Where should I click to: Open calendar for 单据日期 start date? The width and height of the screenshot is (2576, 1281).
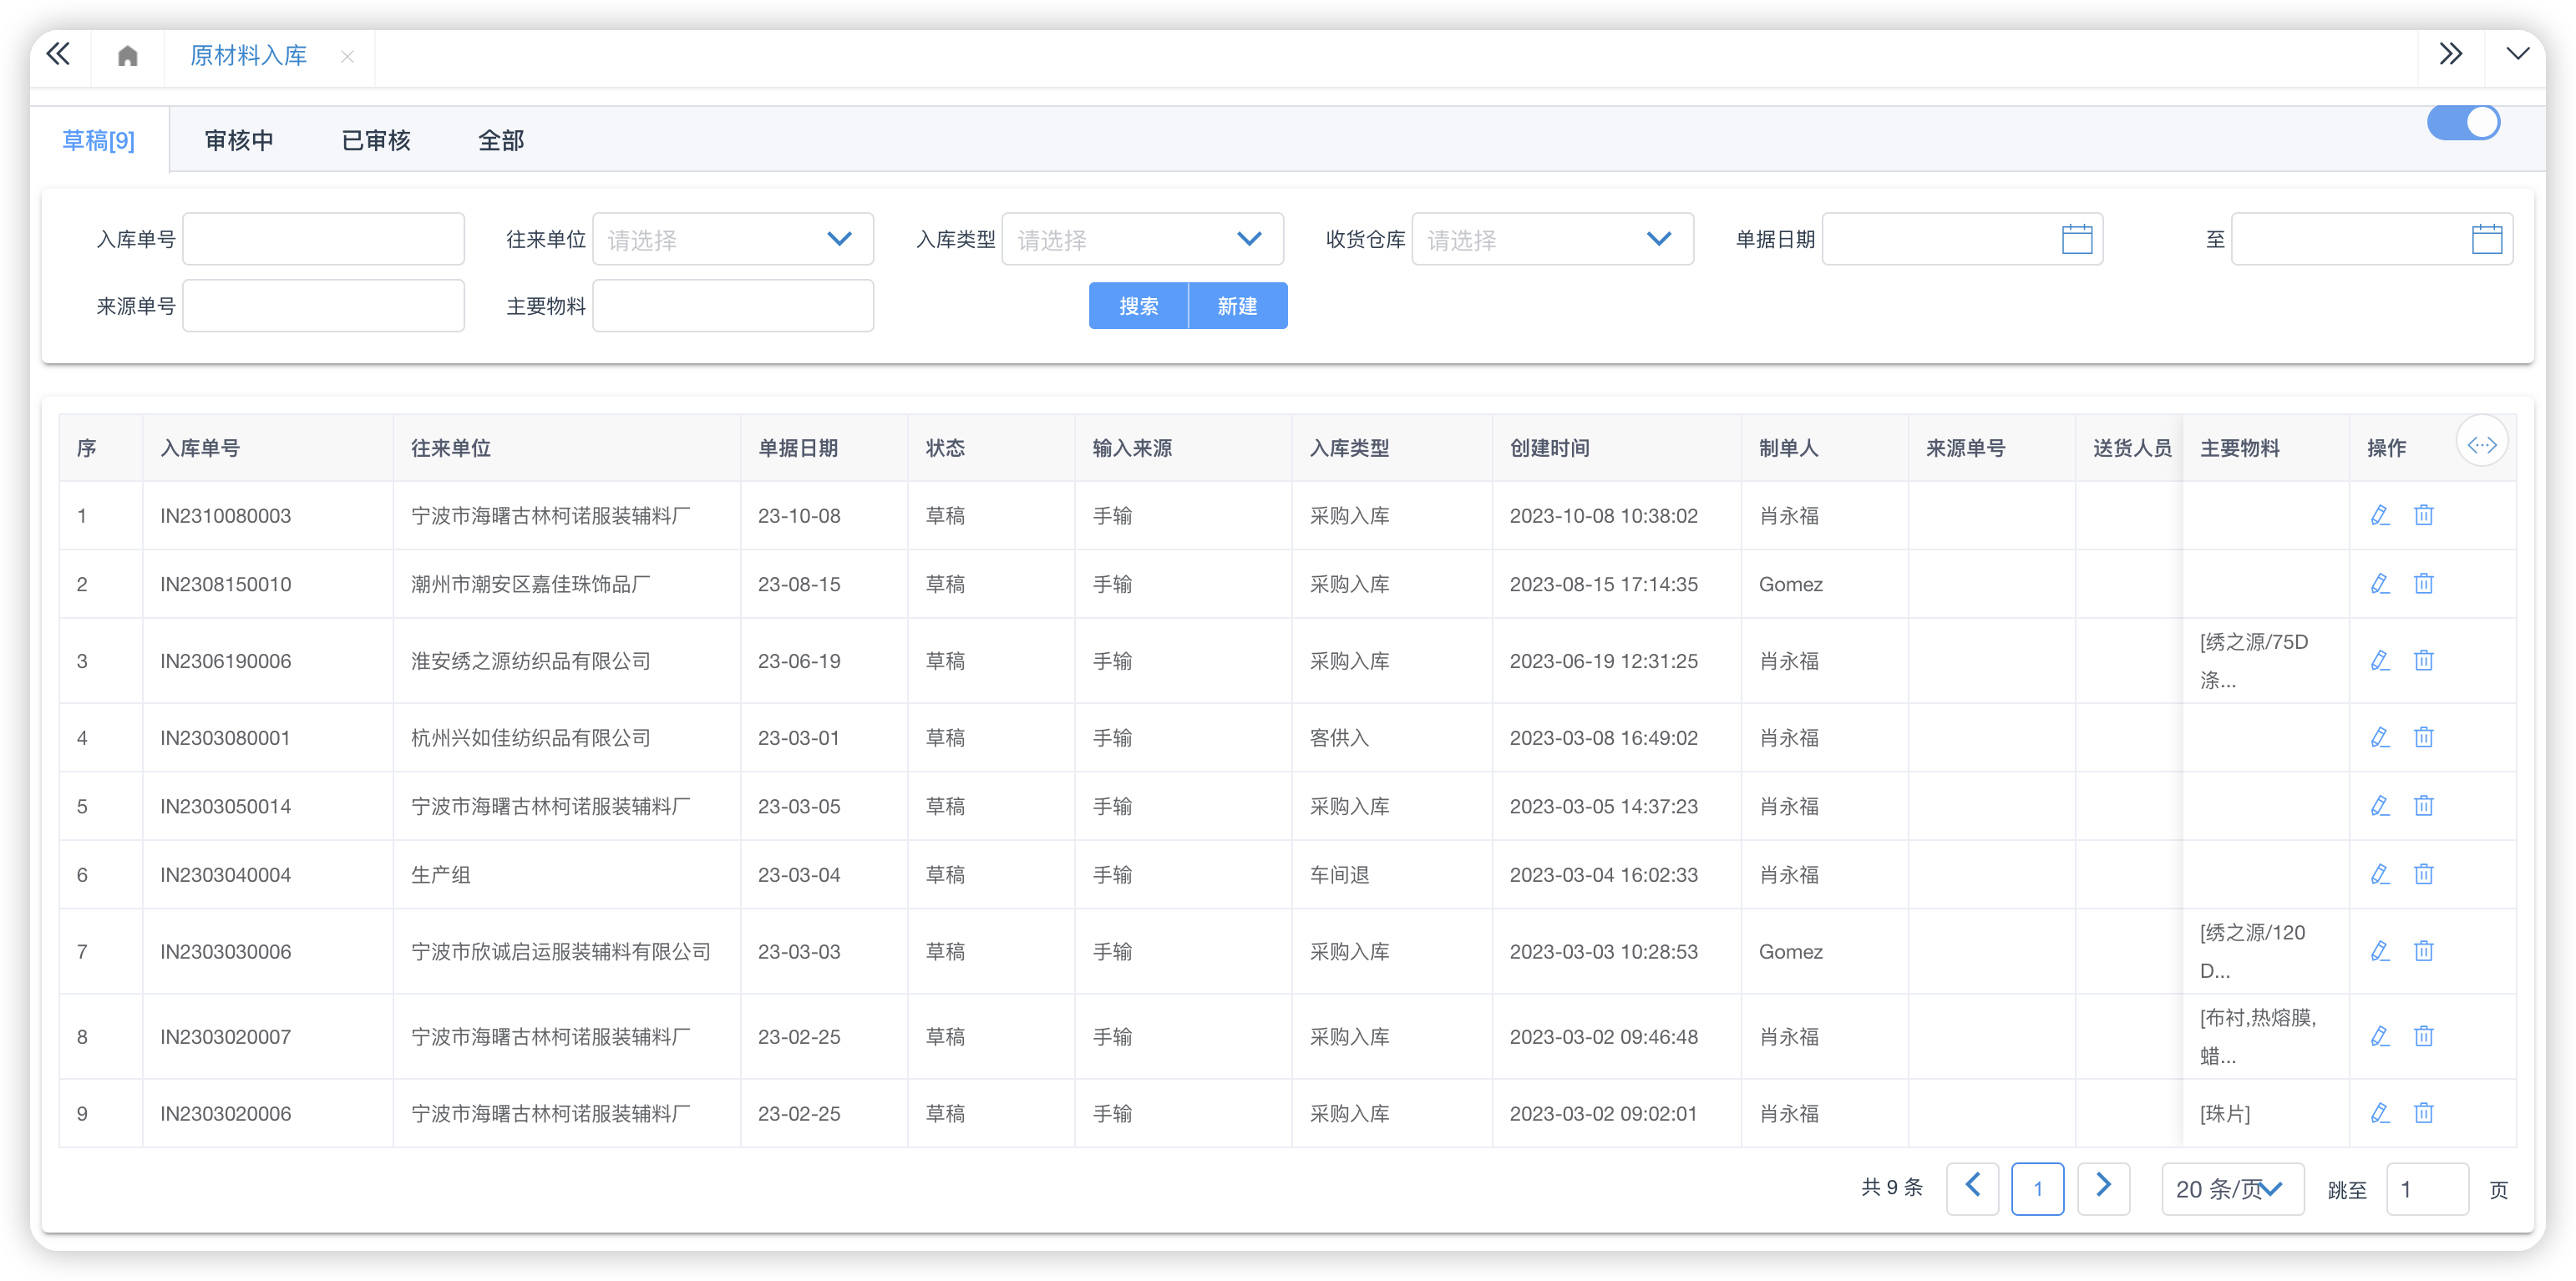click(x=2076, y=239)
